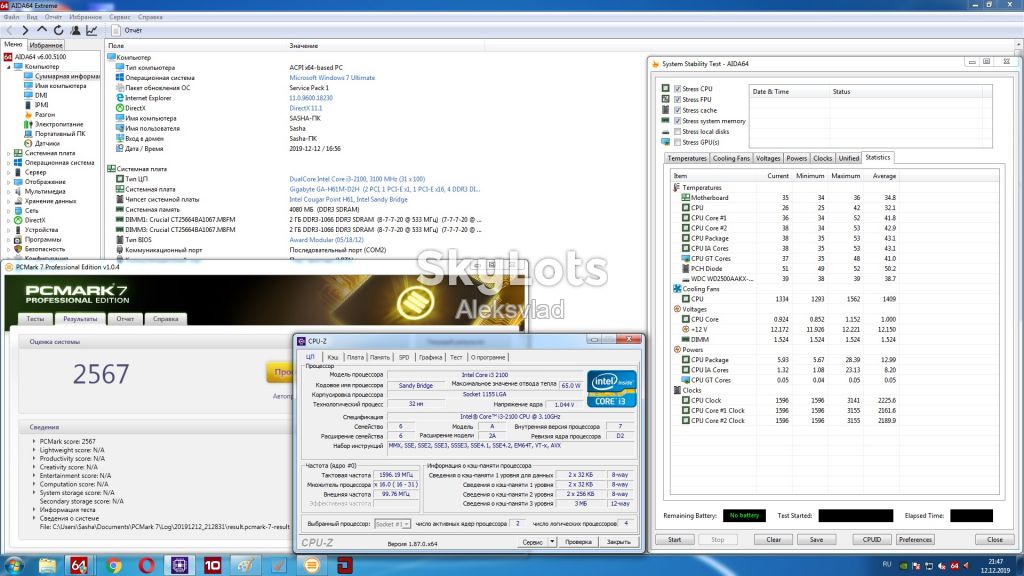
Task: Launch Google Chrome from the taskbar
Action: pos(114,565)
